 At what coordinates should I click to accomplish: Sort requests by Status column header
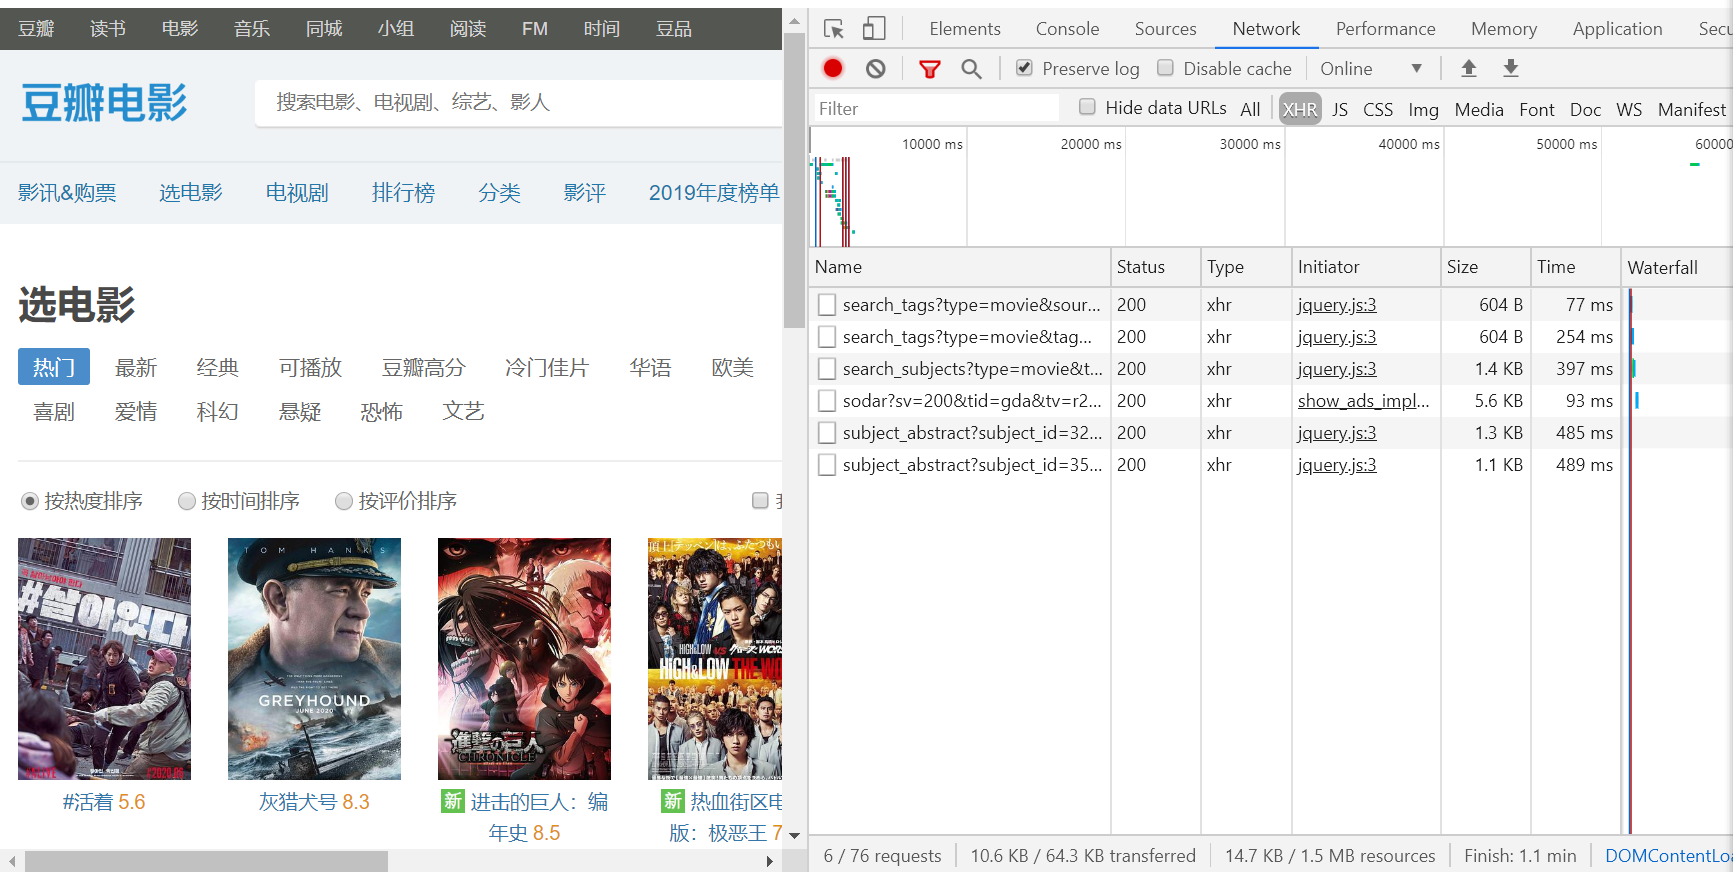click(1155, 267)
